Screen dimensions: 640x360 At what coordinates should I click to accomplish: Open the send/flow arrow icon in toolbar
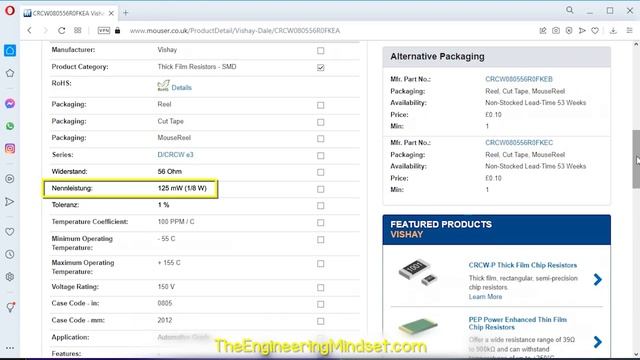(x=582, y=31)
